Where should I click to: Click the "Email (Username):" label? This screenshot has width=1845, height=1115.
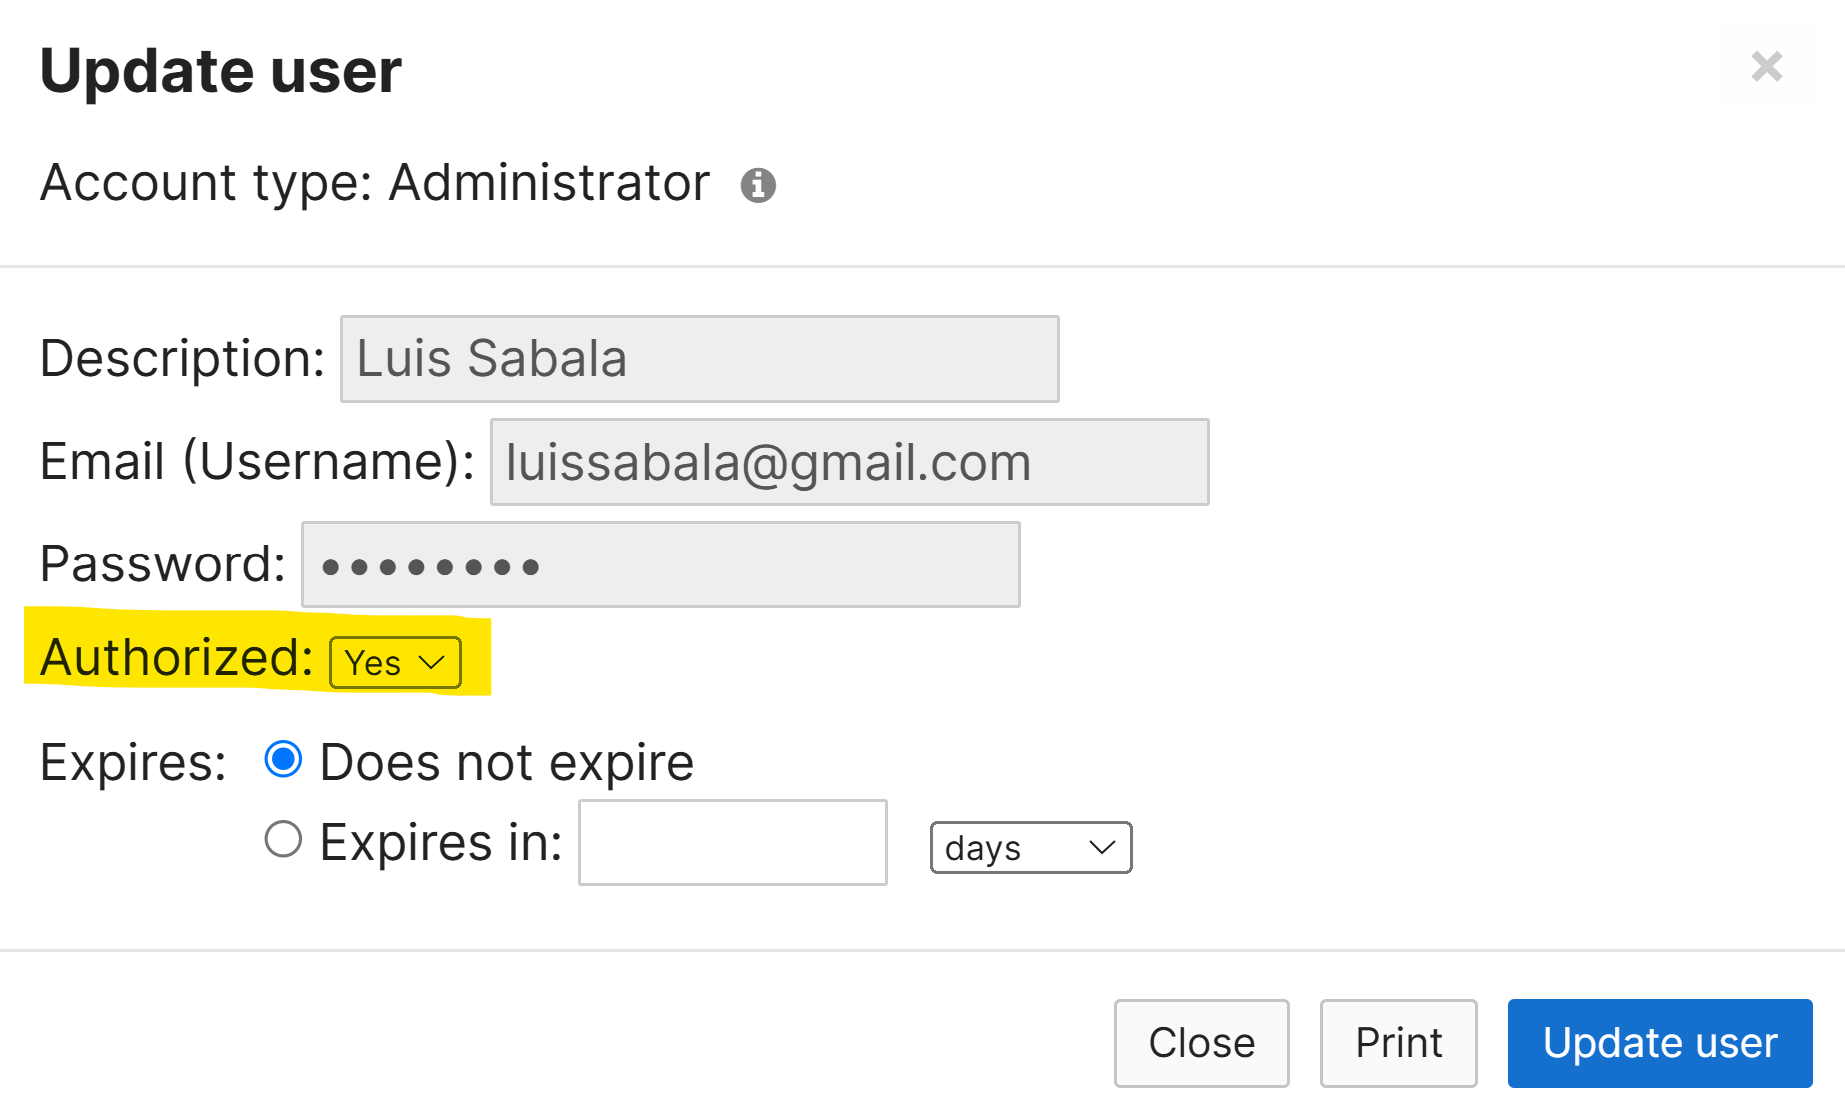[x=257, y=462]
